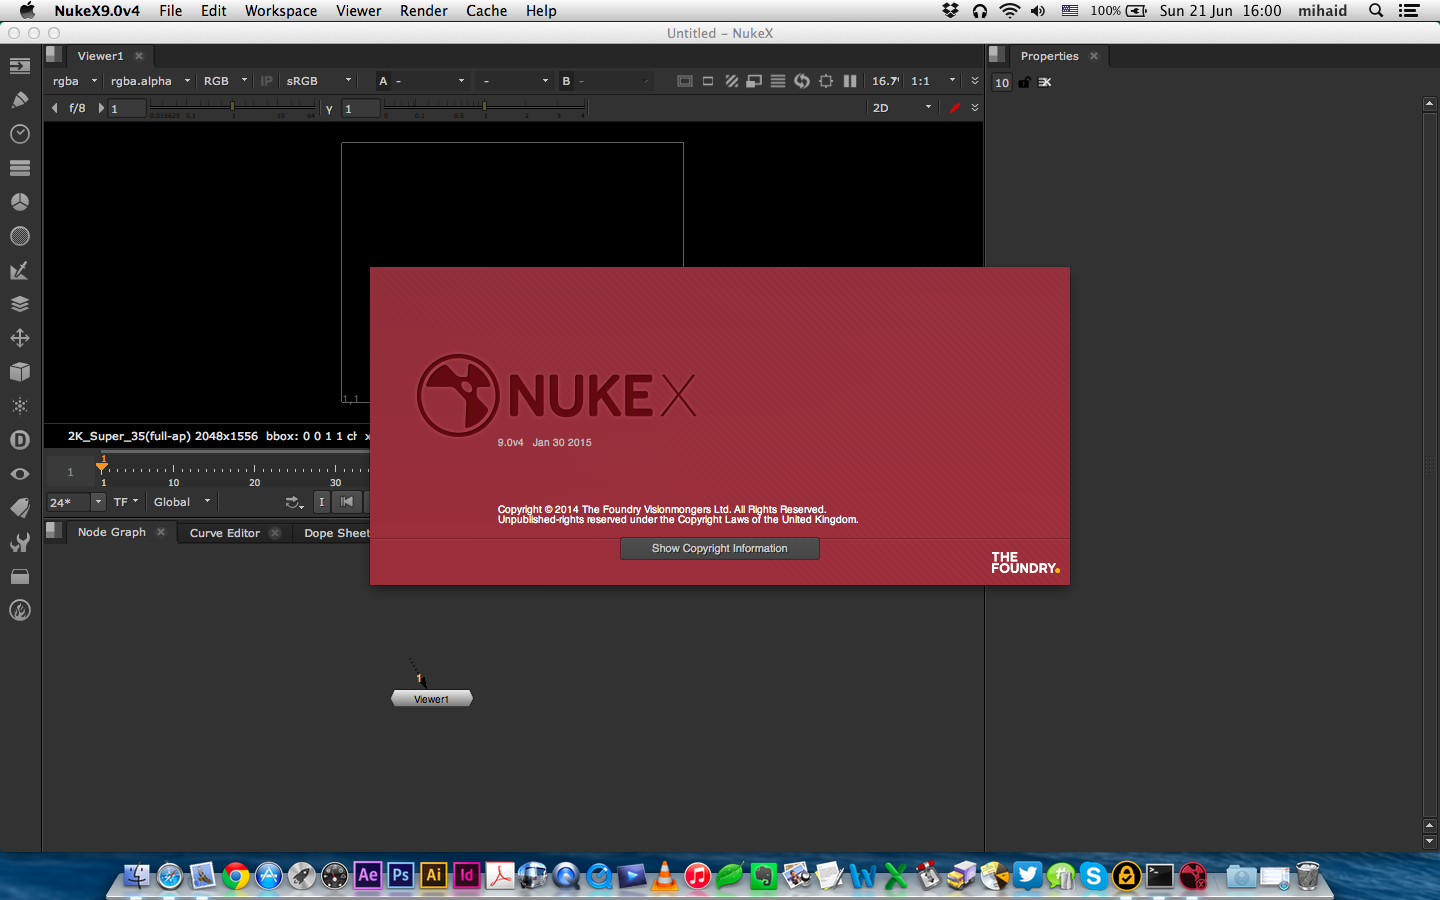Viewport: 1440px width, 900px height.
Task: Open the 3D nodes cube icon
Action: [19, 372]
